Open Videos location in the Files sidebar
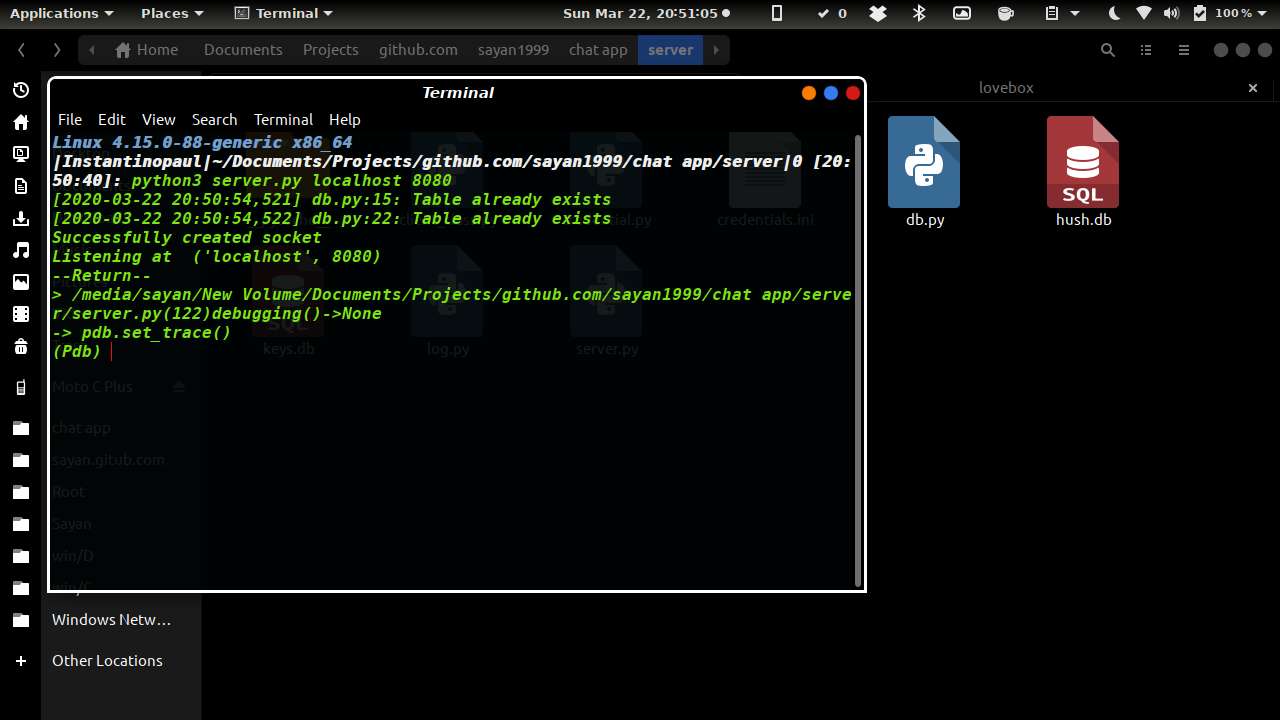 pyautogui.click(x=20, y=314)
